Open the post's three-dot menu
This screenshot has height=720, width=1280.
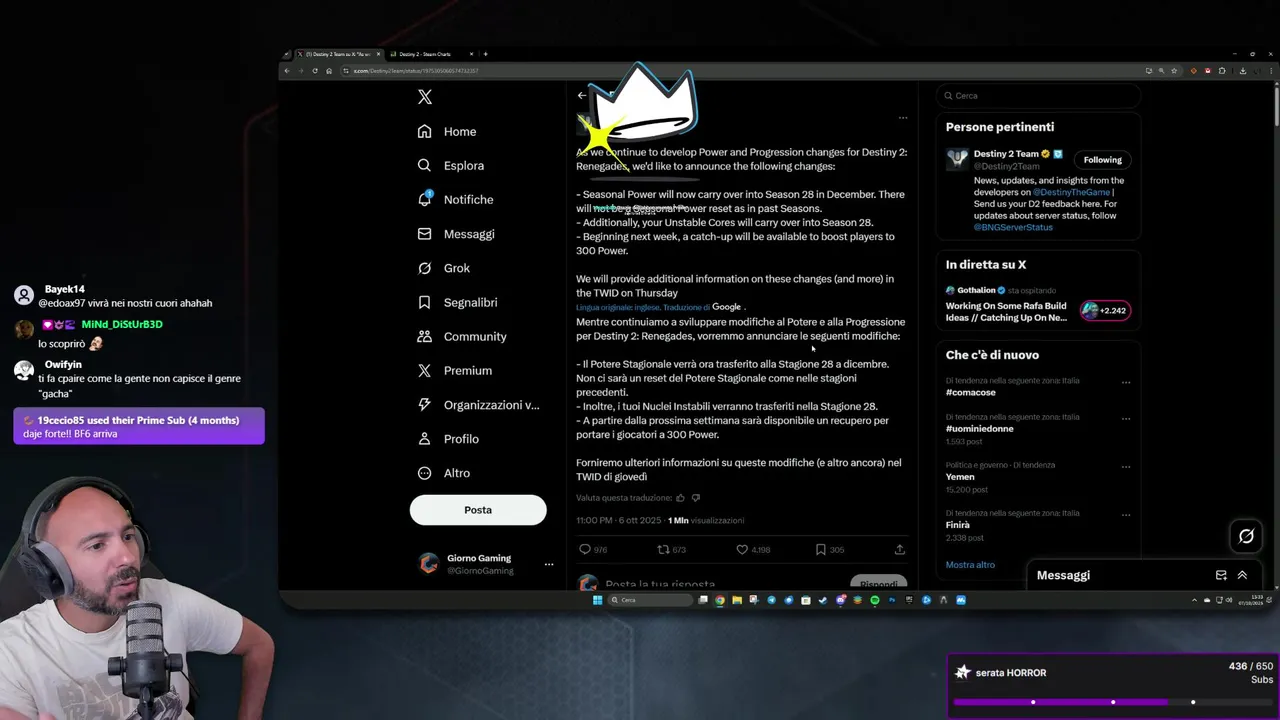tap(902, 118)
